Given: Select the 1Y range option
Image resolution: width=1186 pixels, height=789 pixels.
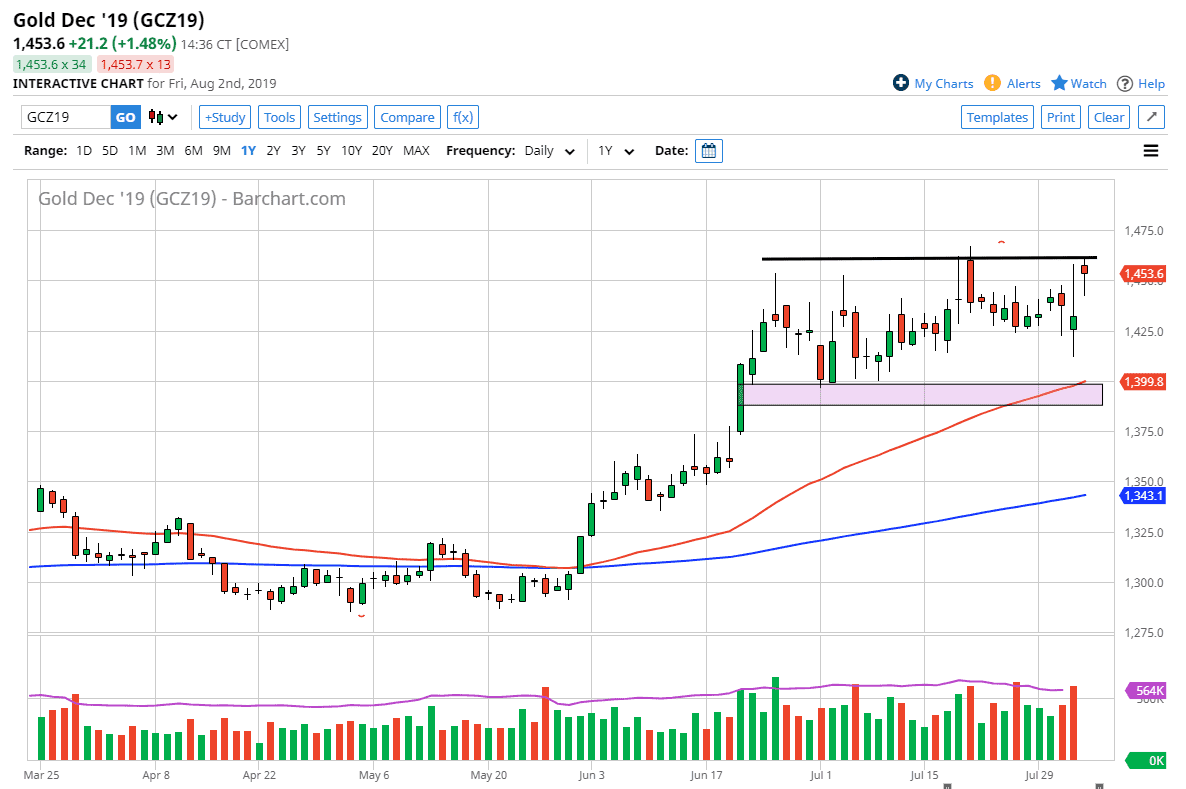Looking at the screenshot, I should click(x=248, y=151).
